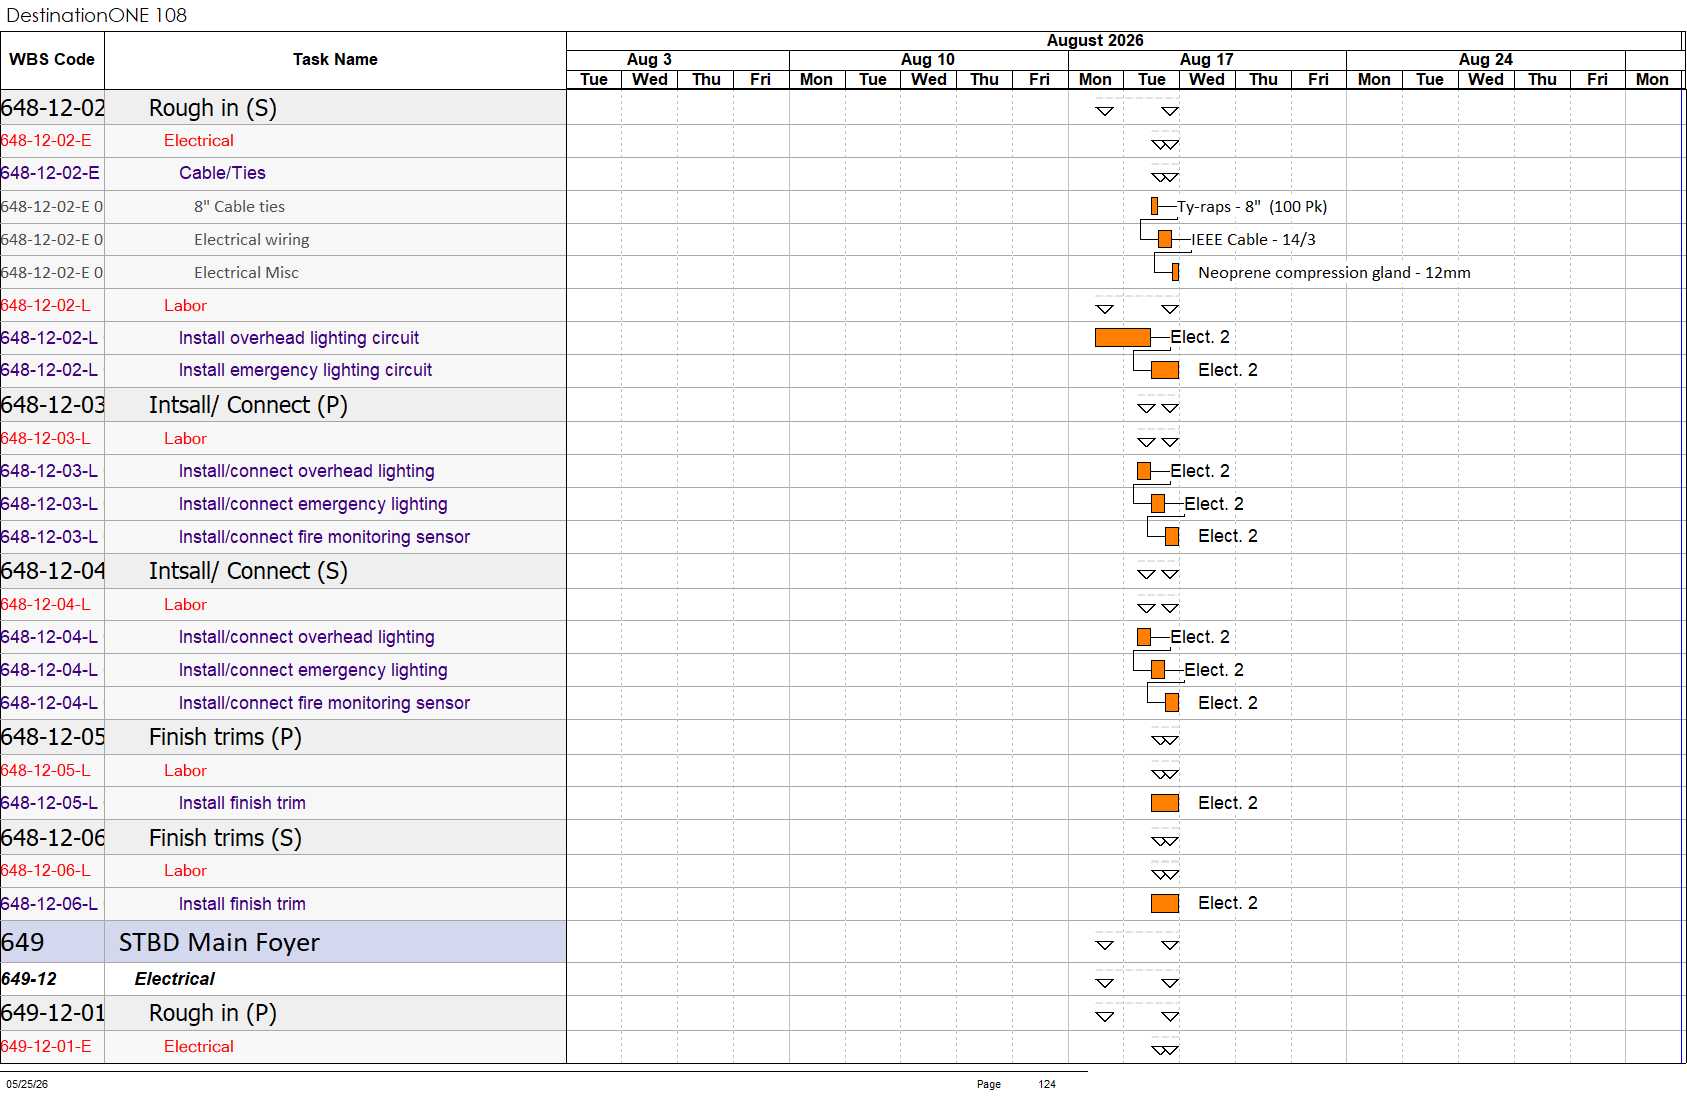Screen dimensions: 1687x1097
Task: Select the Neoprene compression gland bar
Action: (1175, 272)
